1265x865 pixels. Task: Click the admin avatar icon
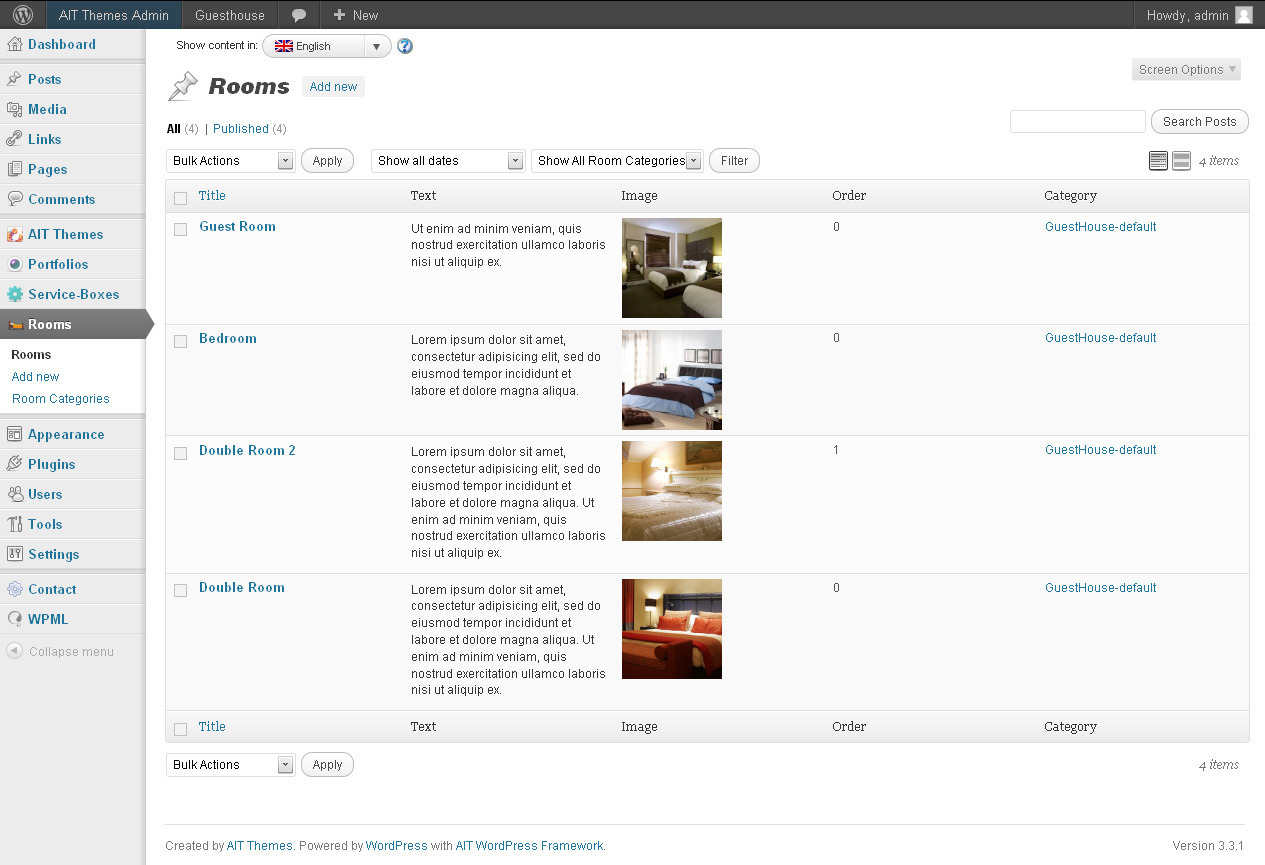1243,15
